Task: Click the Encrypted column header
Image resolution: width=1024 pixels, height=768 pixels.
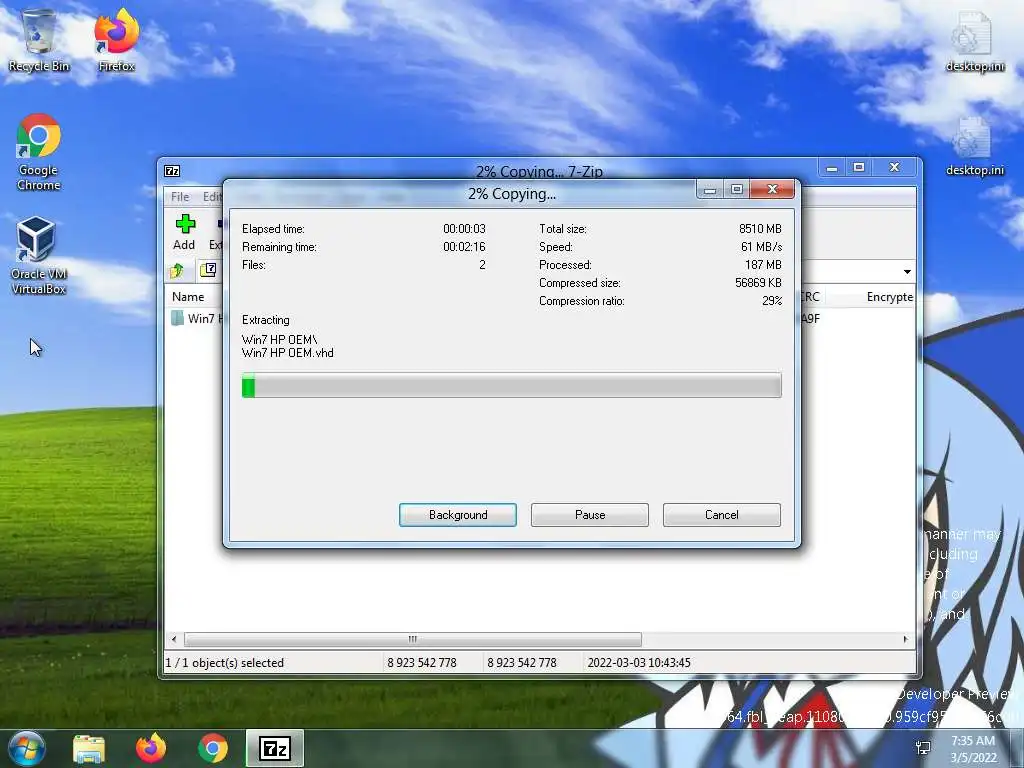Action: click(x=889, y=296)
